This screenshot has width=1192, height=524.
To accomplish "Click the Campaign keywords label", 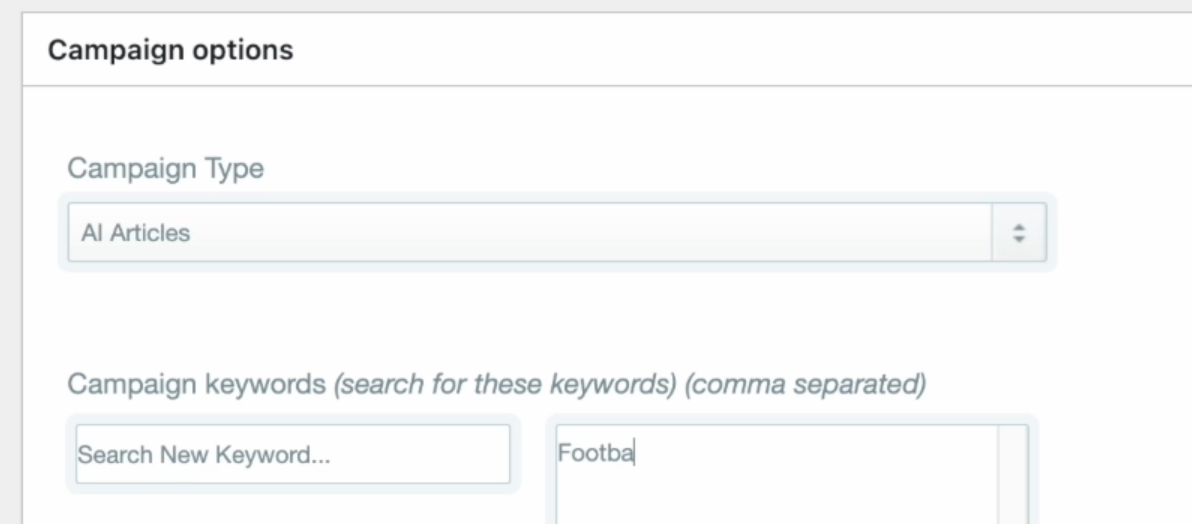I will (196, 384).
